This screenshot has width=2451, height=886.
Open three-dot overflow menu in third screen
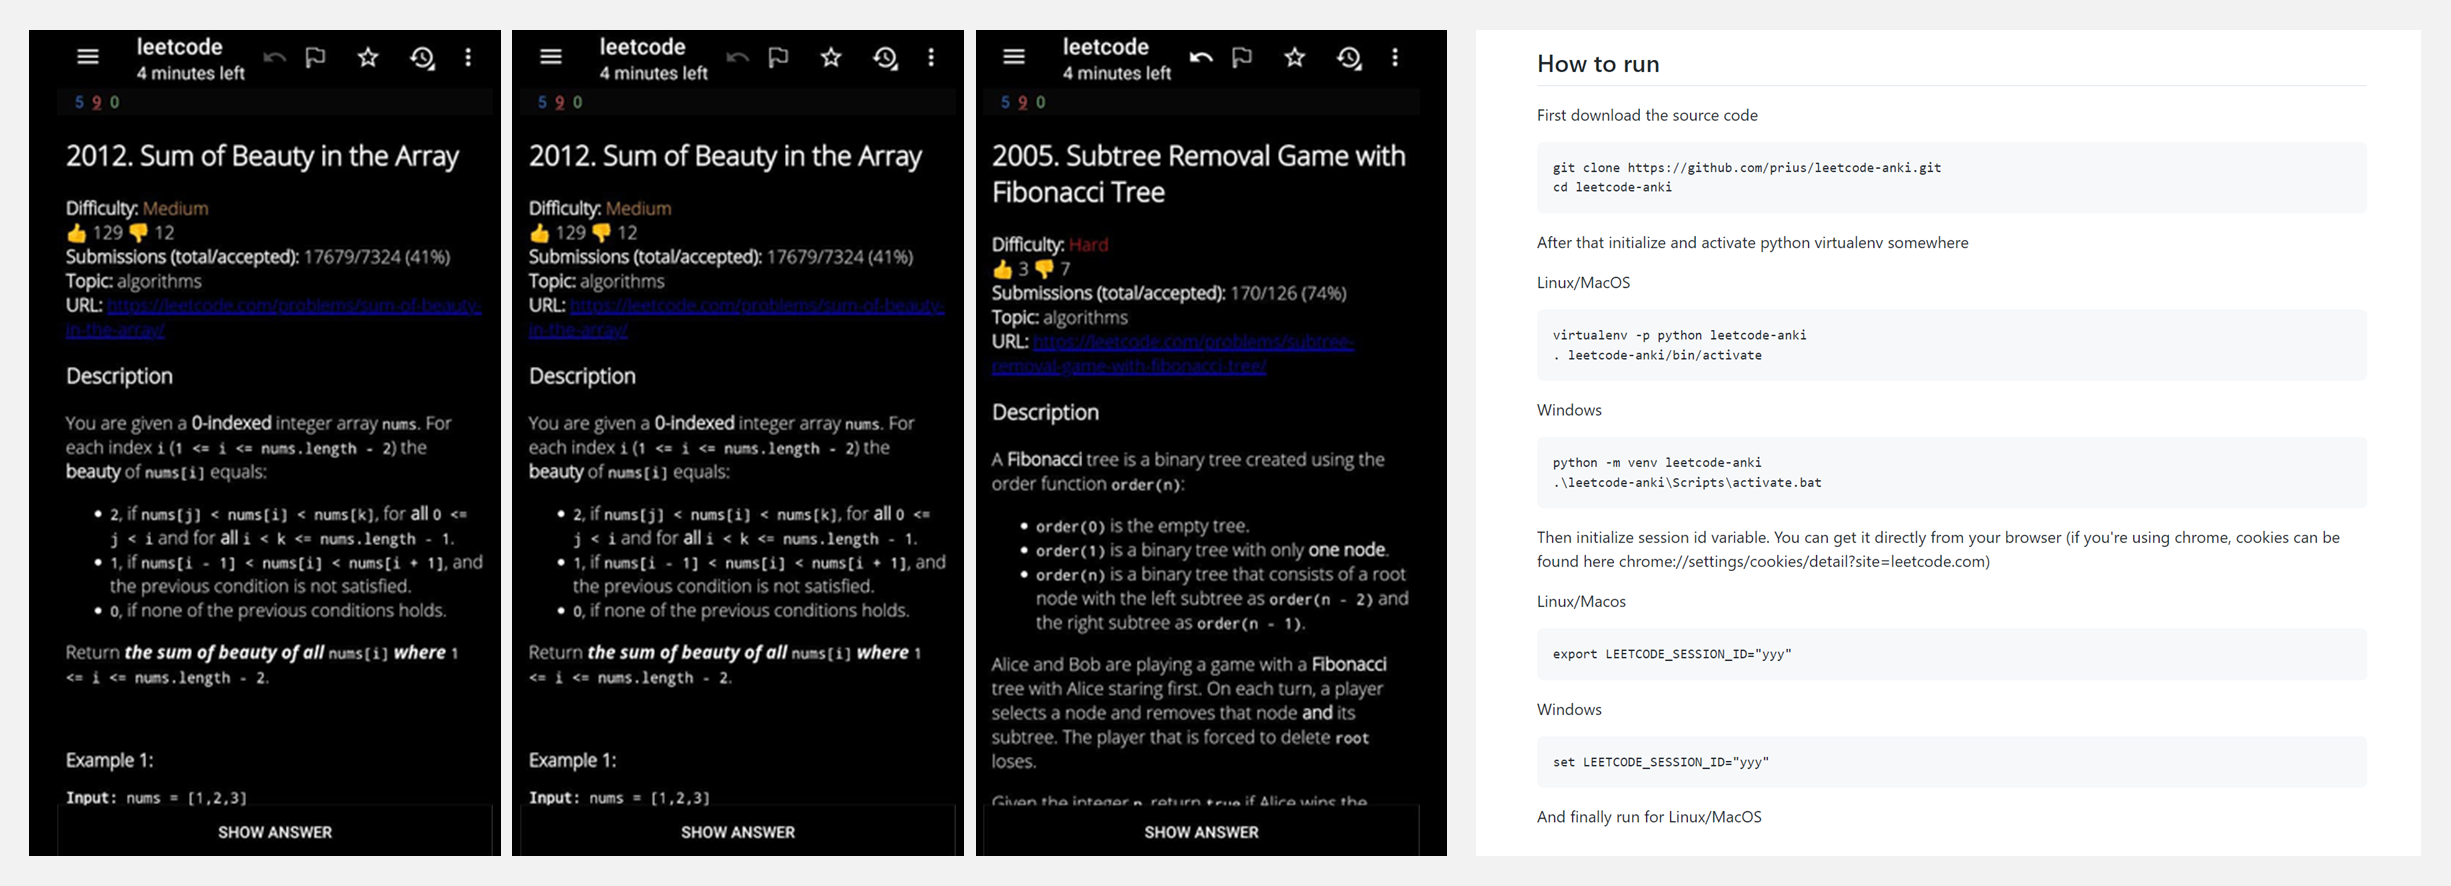[1395, 58]
